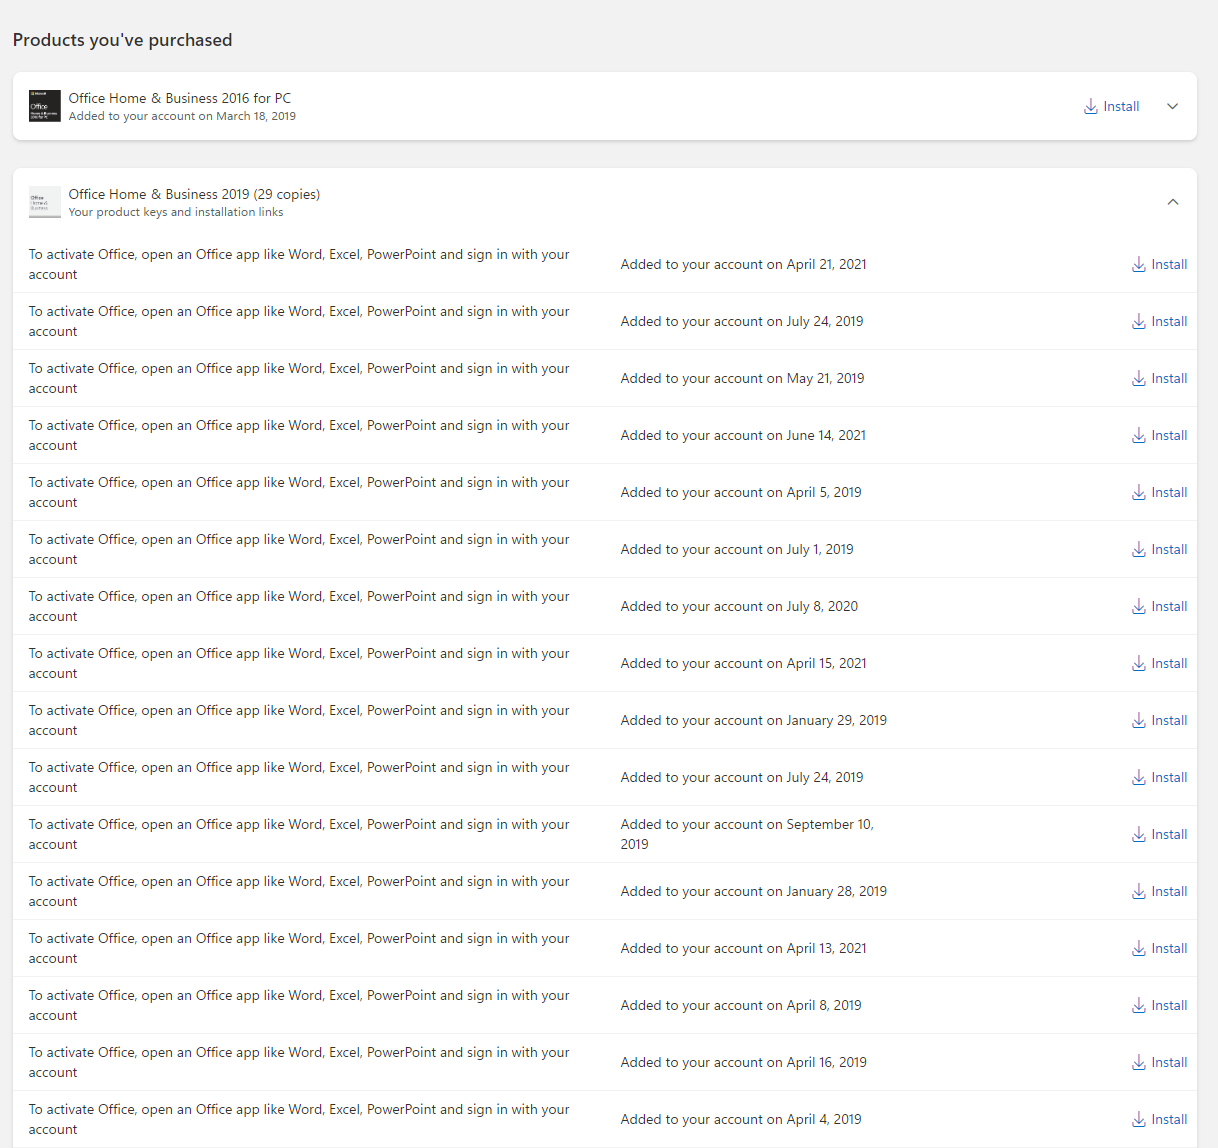
Task: Click date text 'June 14, 2021'
Action: (x=826, y=435)
